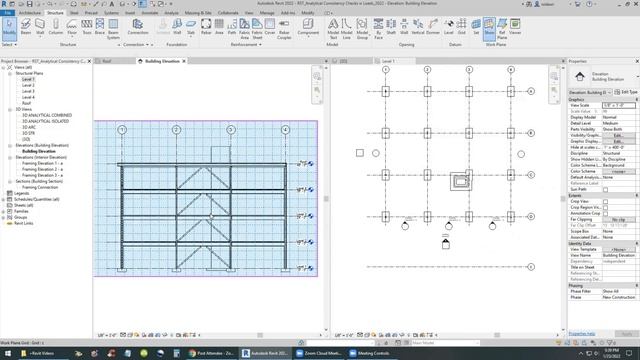Viewport: 640px width, 360px height.
Task: Collapse the 3D Views tree node
Action: 10,109
